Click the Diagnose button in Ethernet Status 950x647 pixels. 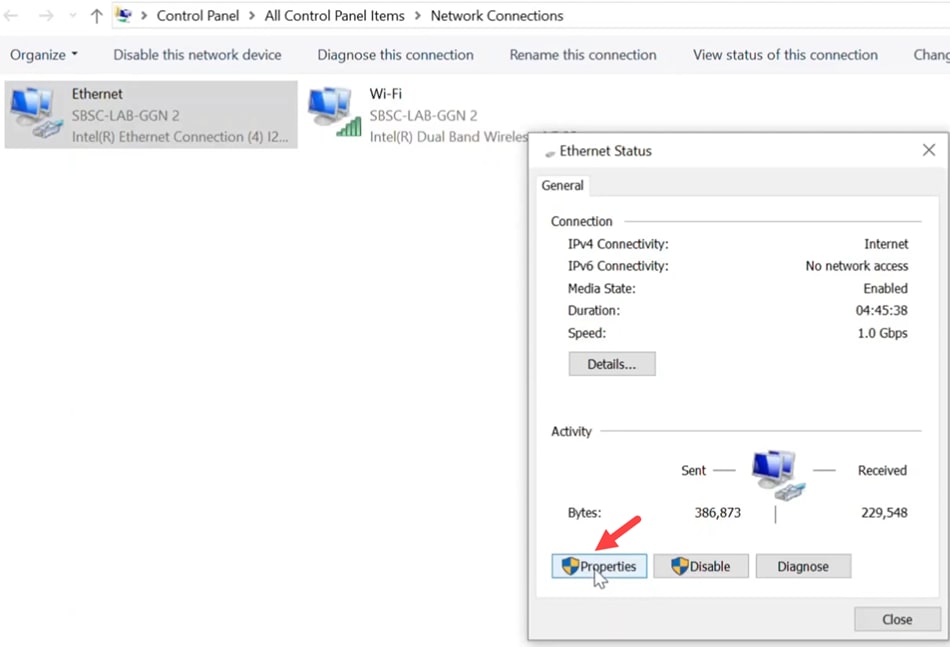[803, 566]
